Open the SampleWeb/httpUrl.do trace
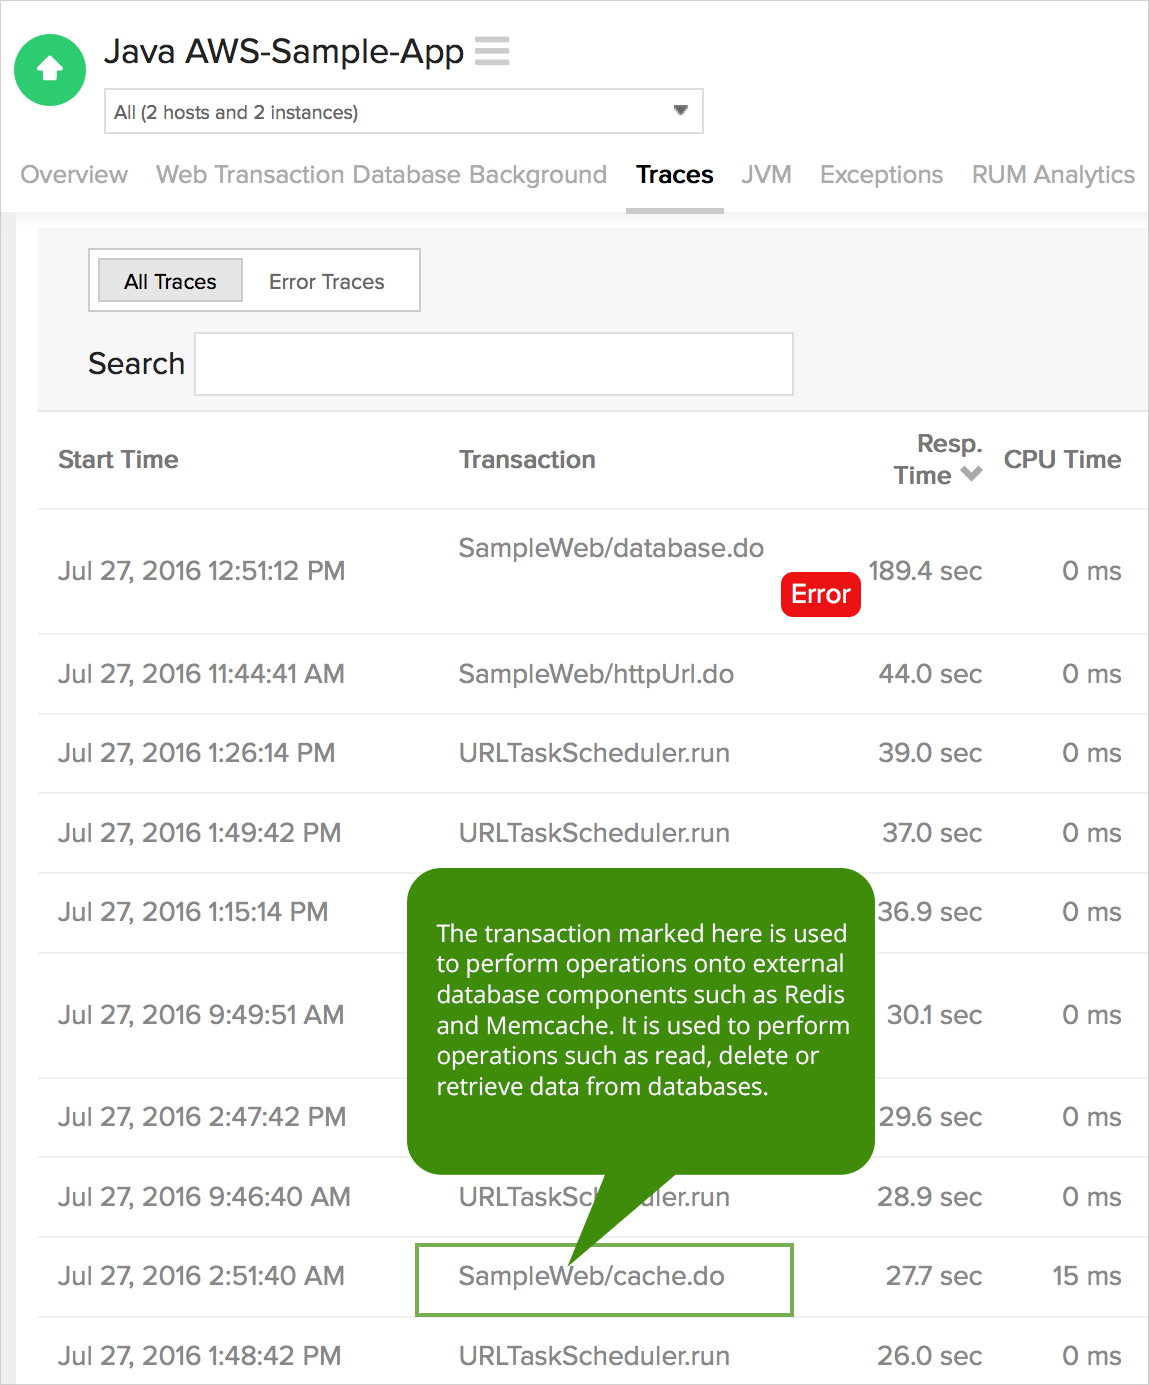Image resolution: width=1149 pixels, height=1385 pixels. click(596, 674)
